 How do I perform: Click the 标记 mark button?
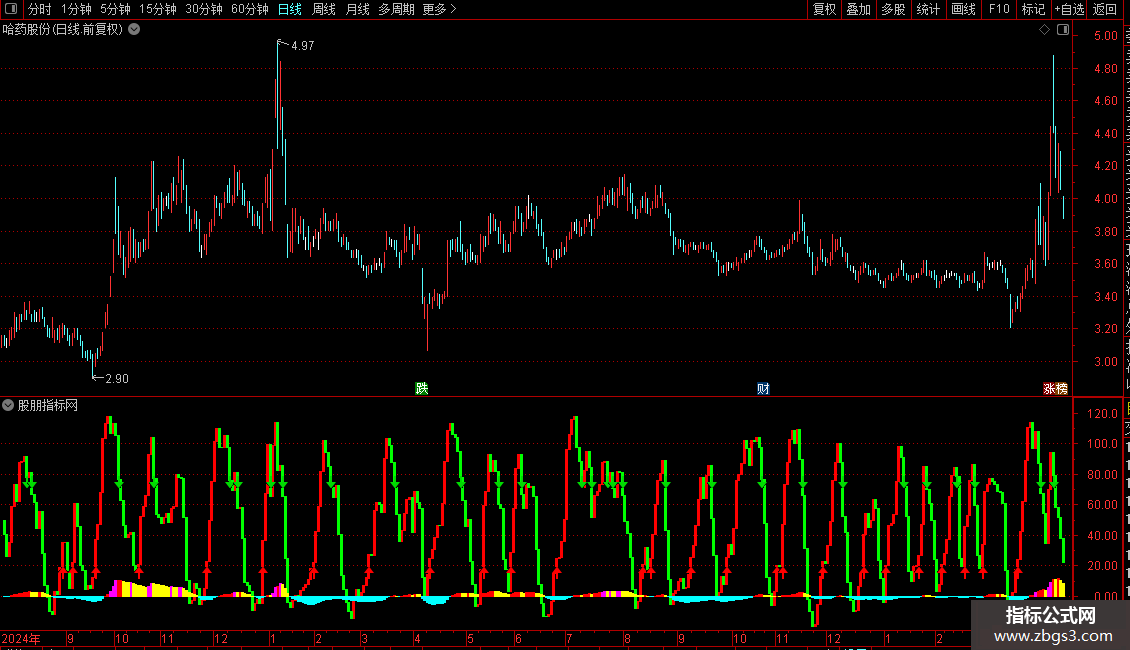[x=1033, y=9]
